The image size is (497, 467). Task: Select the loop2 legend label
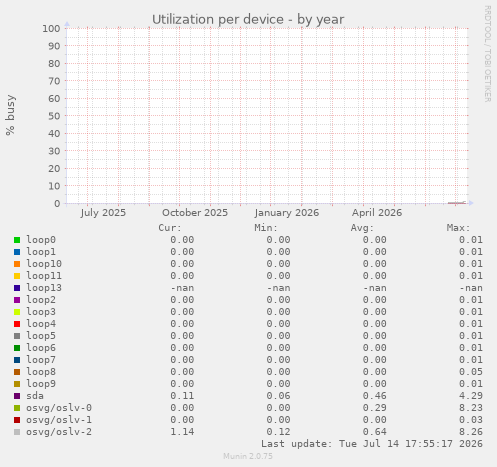tap(41, 300)
